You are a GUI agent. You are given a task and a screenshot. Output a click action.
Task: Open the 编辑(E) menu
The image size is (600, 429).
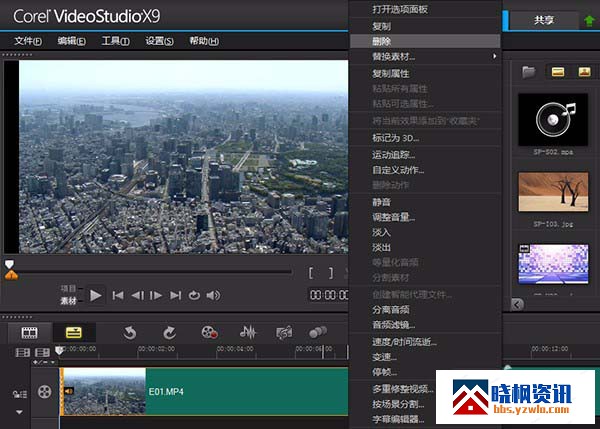(72, 41)
